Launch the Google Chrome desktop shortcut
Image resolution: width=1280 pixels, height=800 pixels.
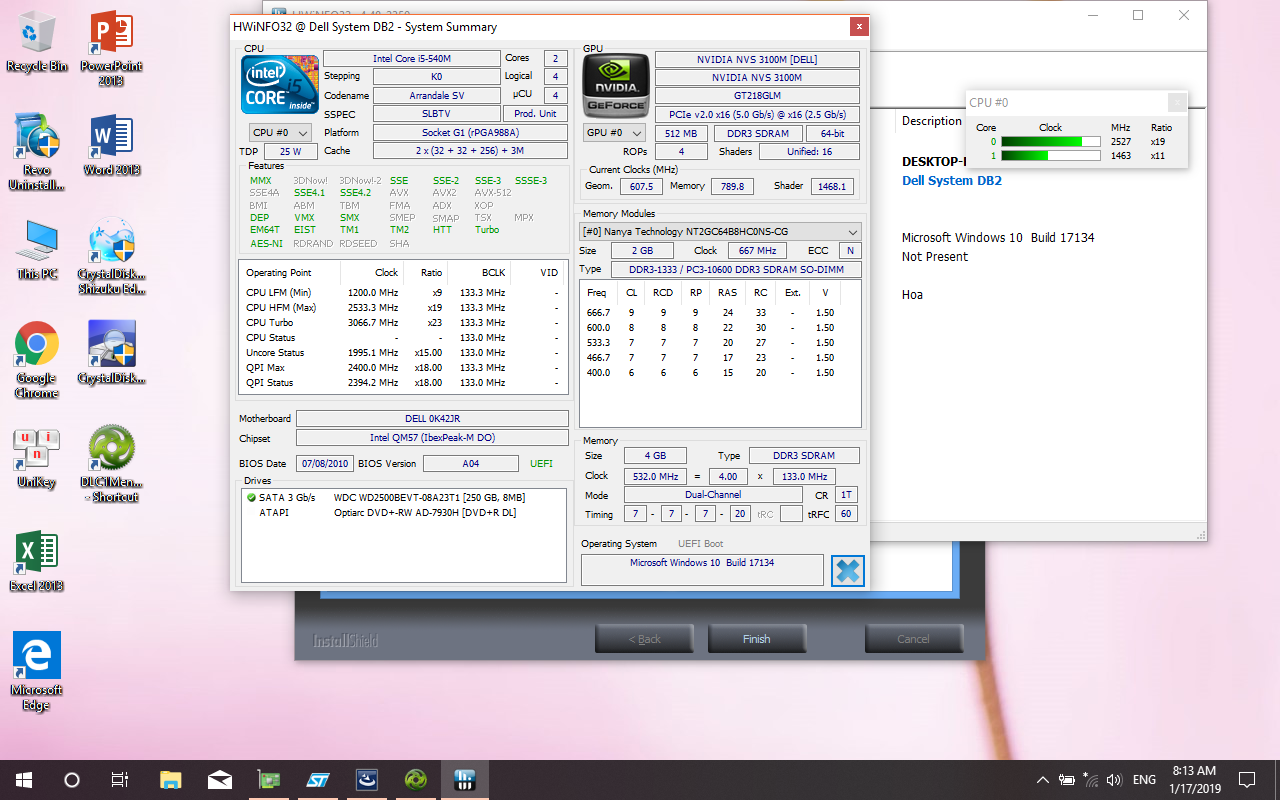(x=37, y=360)
